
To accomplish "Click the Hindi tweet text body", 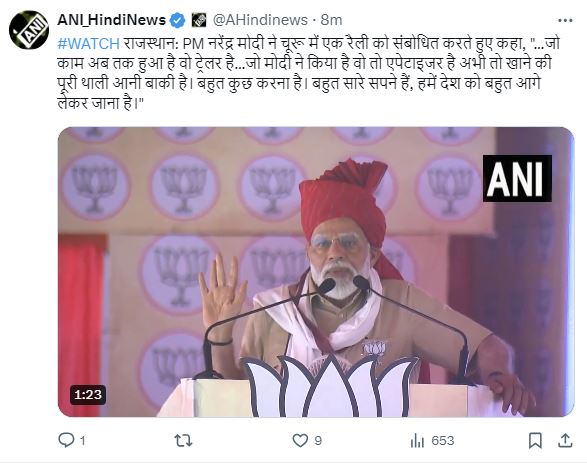I will [308, 73].
